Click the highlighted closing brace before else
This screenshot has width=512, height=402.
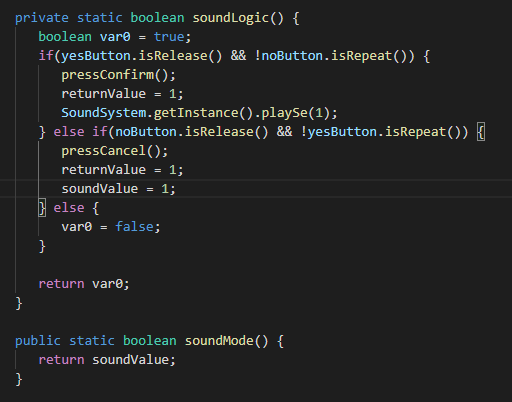42,208
